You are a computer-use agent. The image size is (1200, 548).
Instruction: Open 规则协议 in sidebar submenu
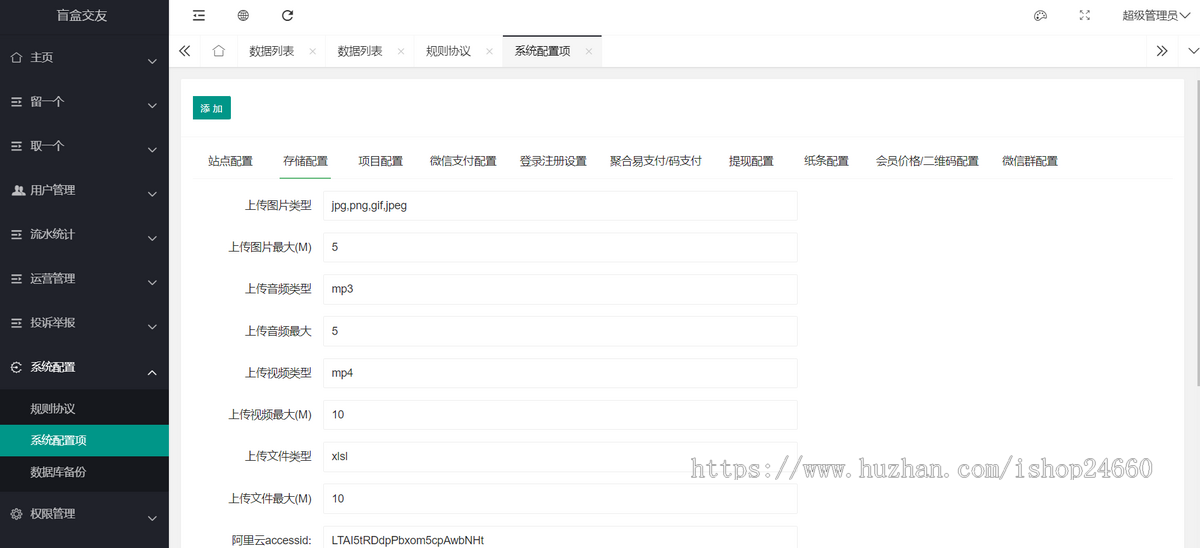[x=84, y=409]
